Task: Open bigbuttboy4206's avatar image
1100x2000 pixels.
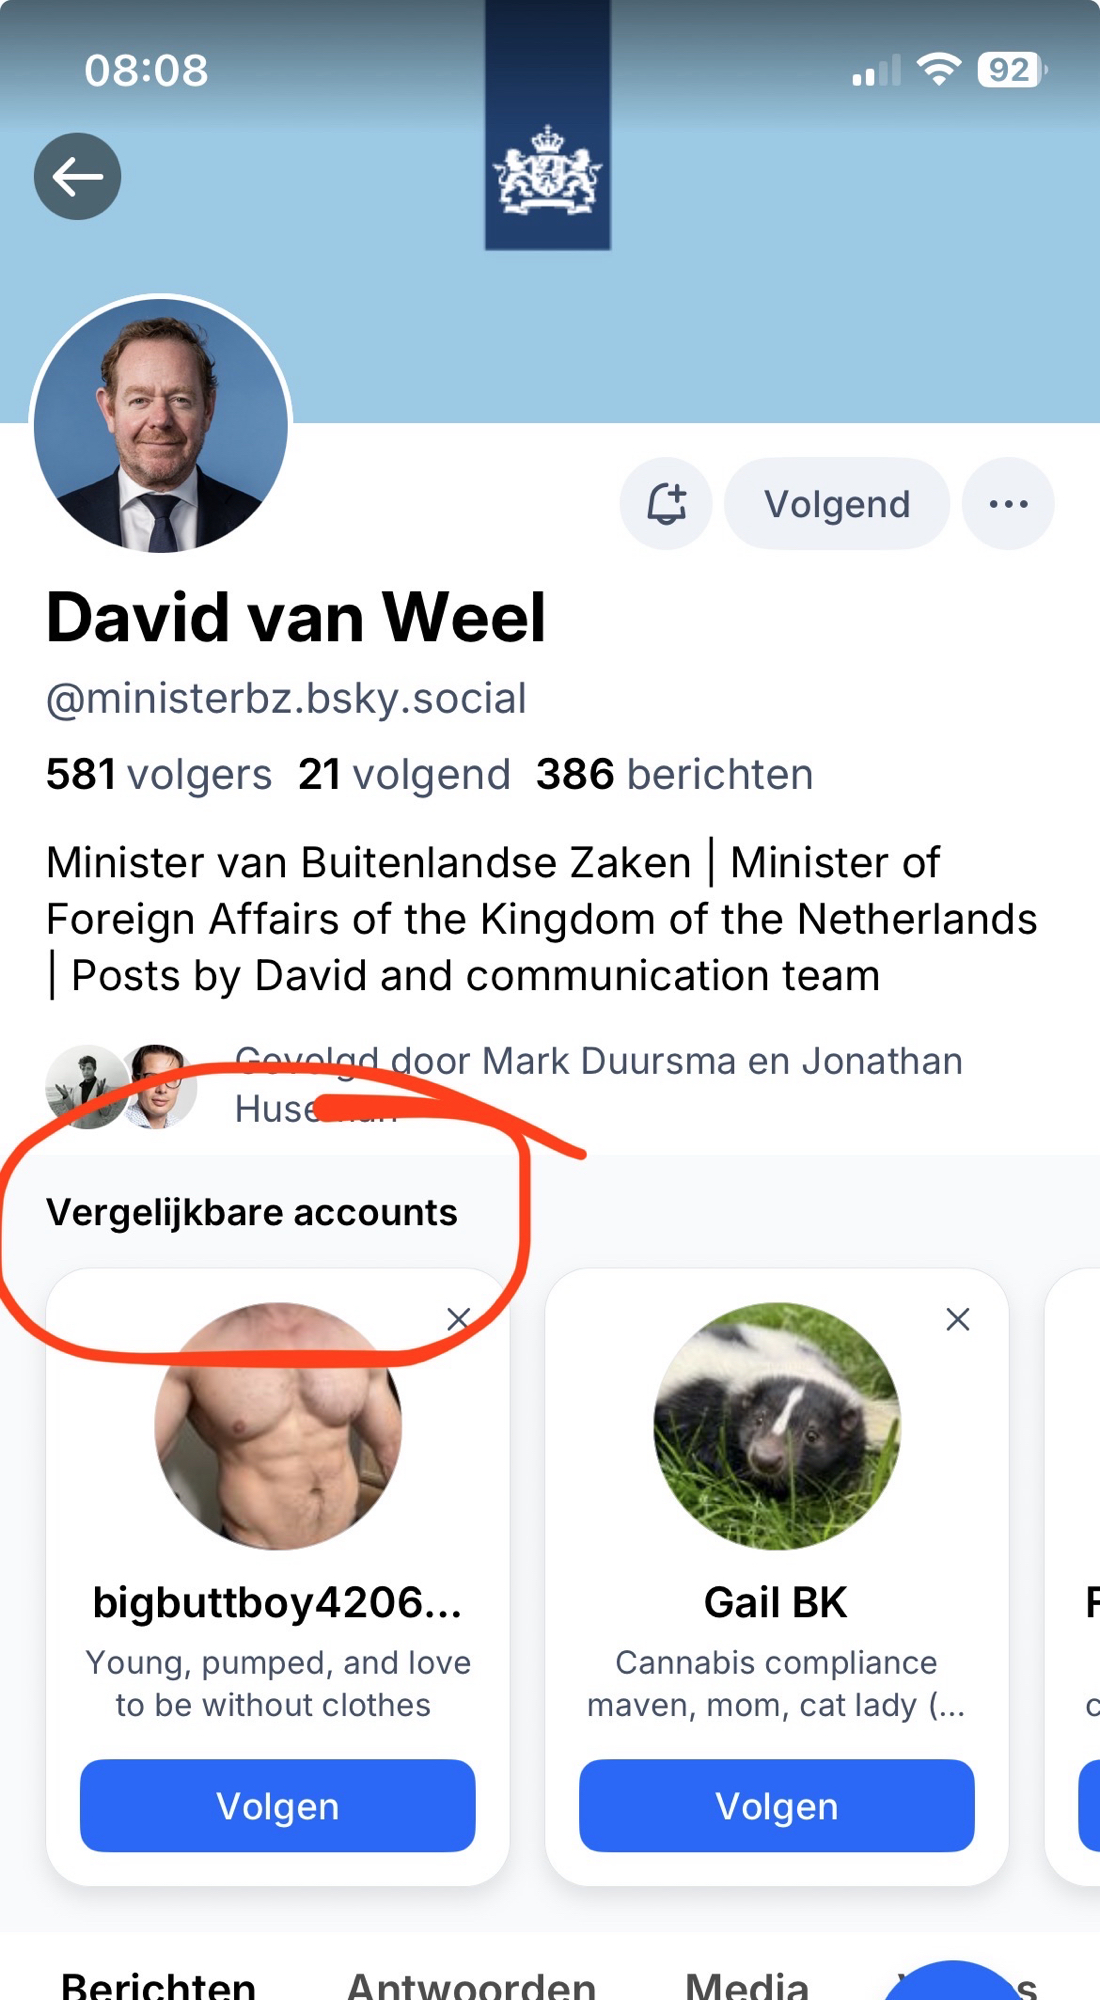Action: click(278, 1426)
